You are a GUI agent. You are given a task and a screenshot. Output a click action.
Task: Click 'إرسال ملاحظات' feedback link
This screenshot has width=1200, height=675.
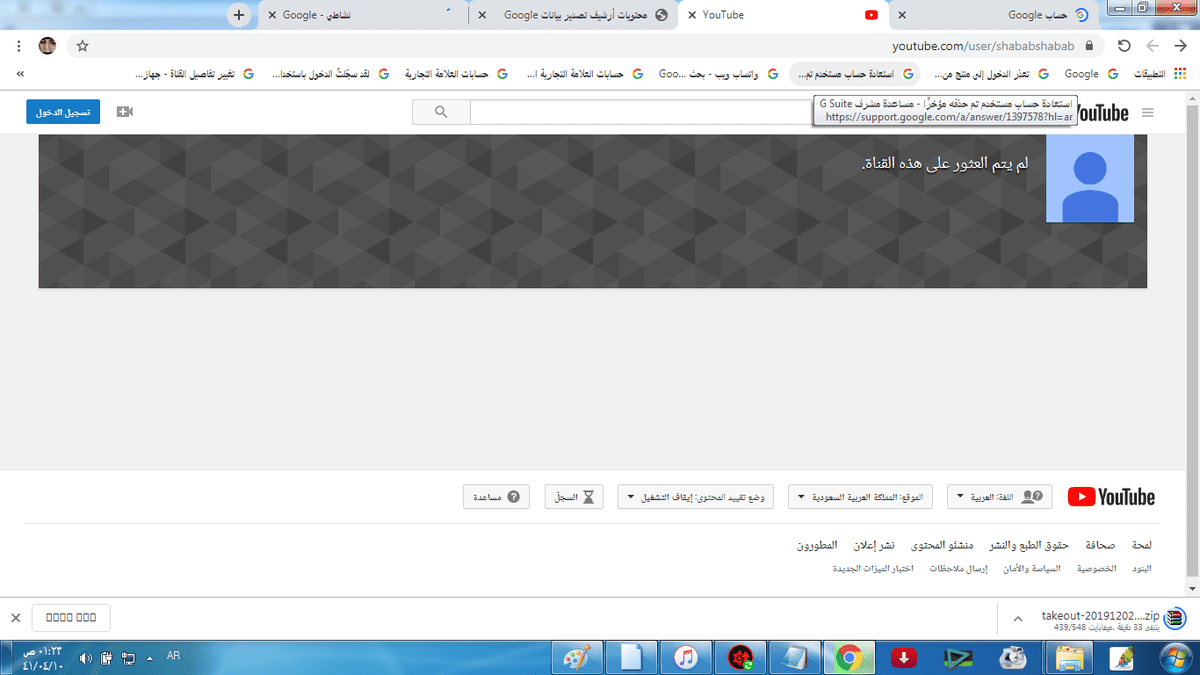[x=958, y=568]
